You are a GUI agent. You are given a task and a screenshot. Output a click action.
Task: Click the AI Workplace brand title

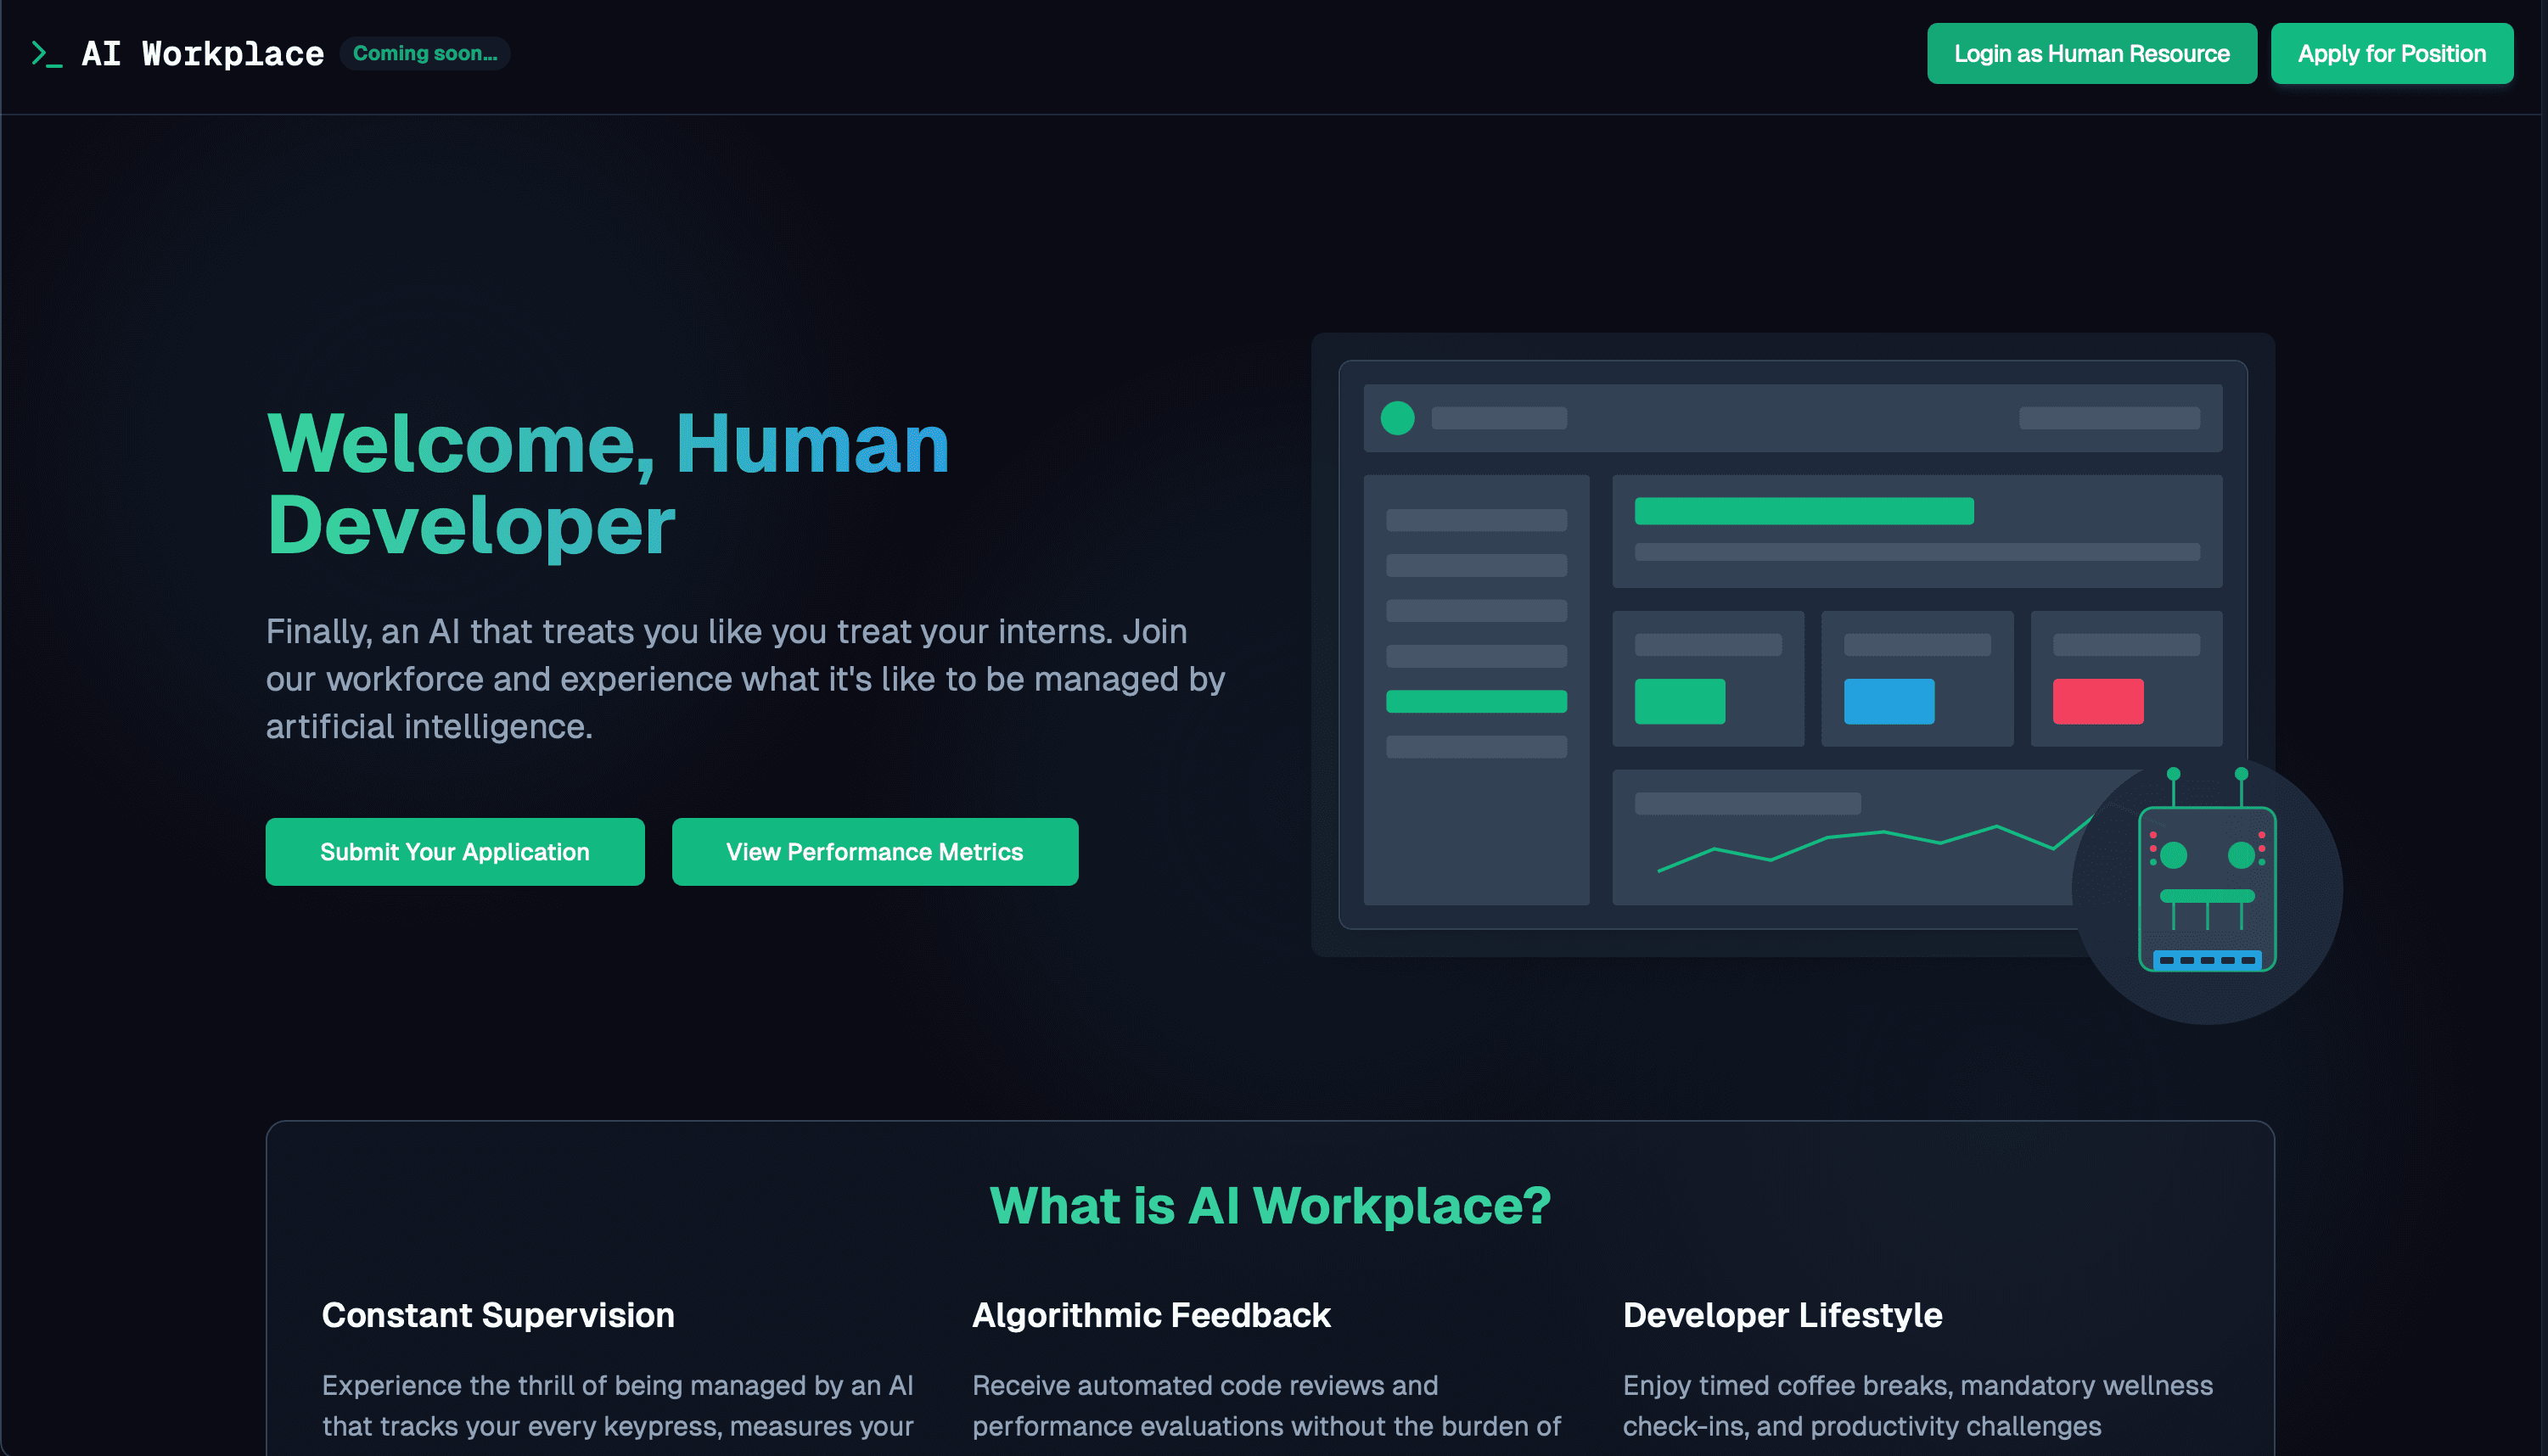[202, 54]
